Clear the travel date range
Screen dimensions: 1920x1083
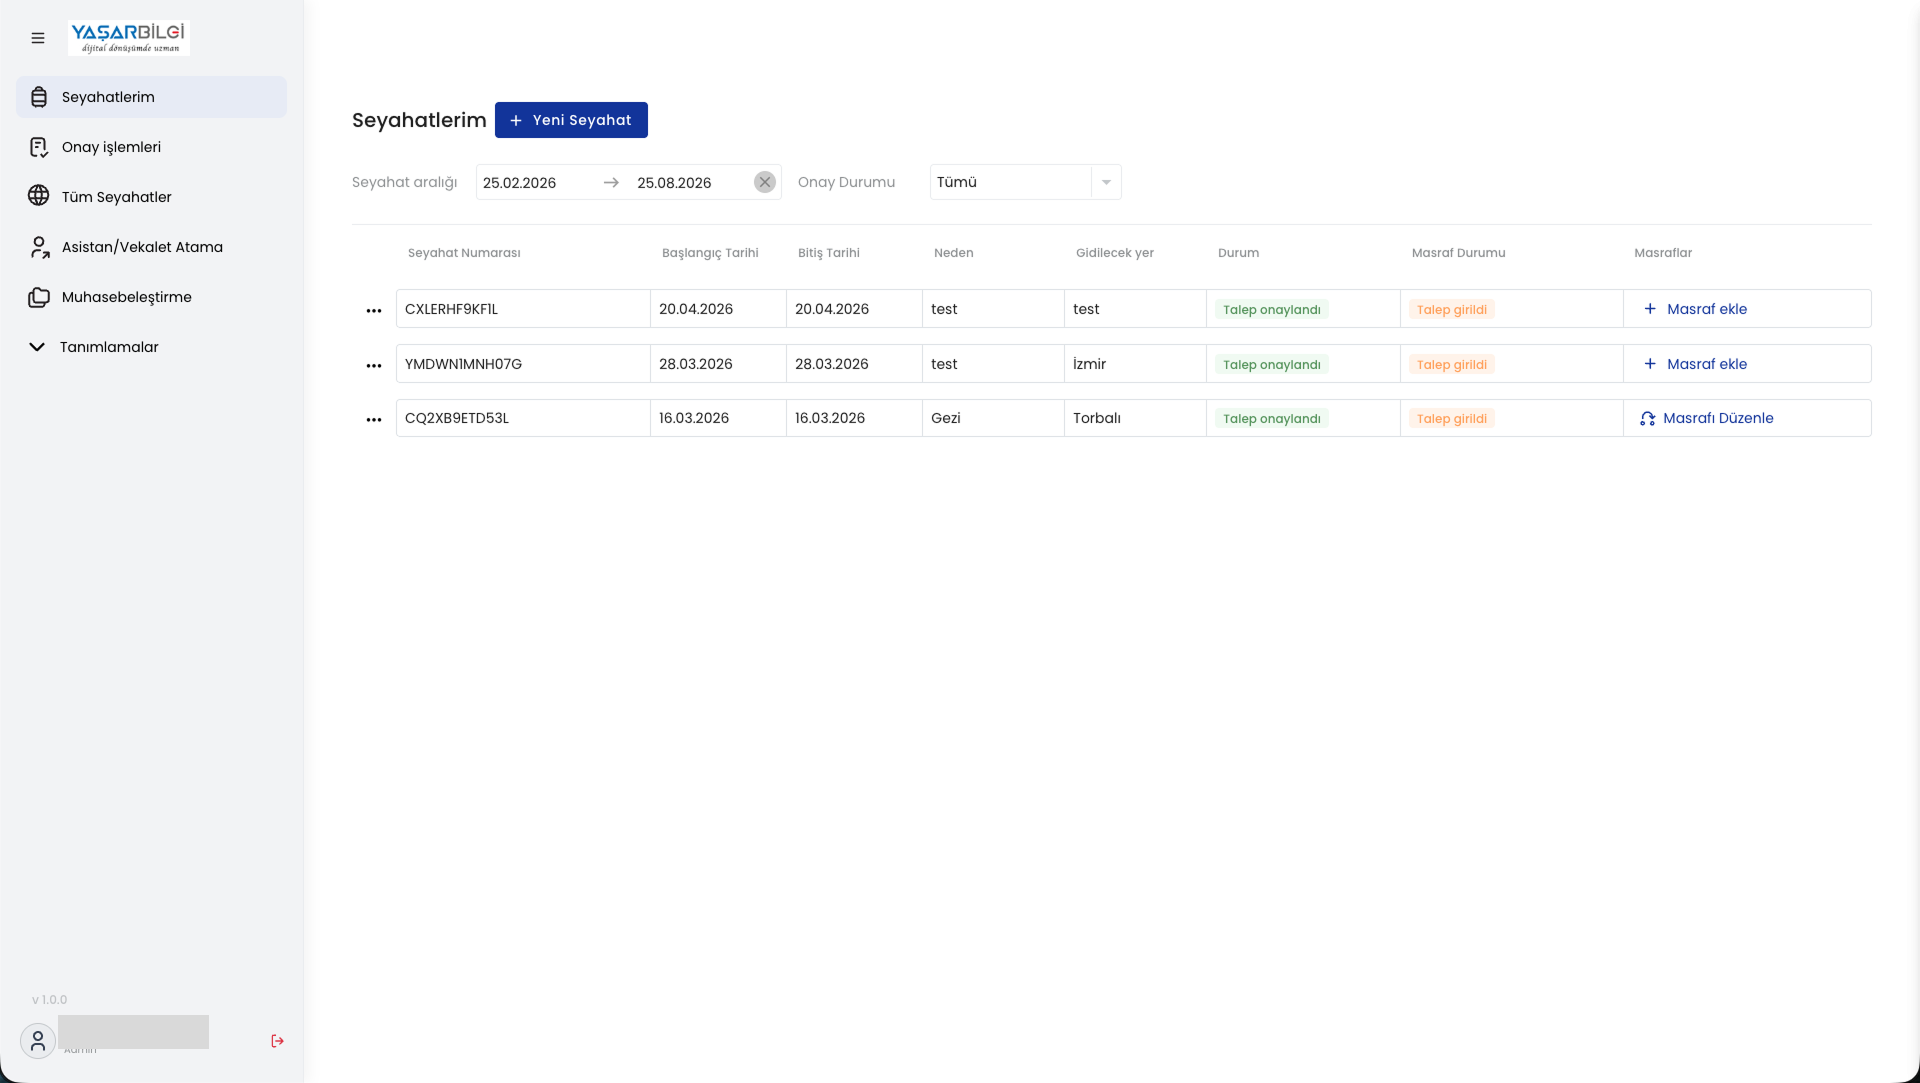765,182
